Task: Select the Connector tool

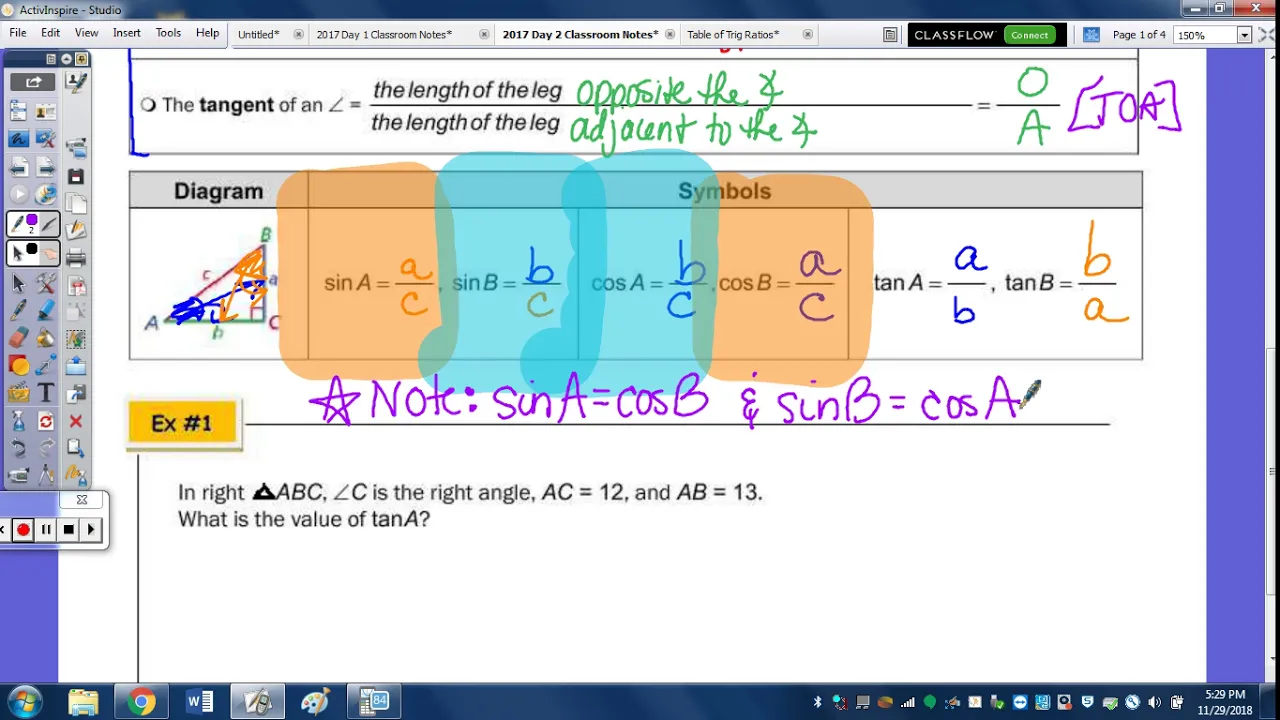Action: [x=46, y=365]
